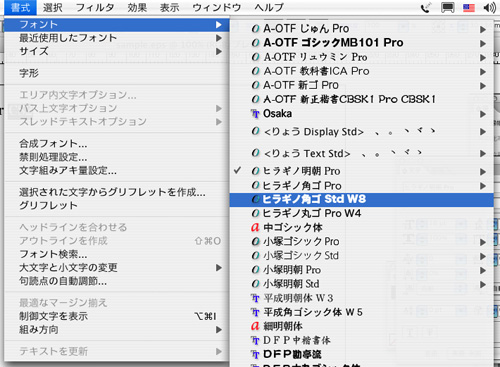
Task: Click the phone icon in the menu bar
Action: point(426,7)
